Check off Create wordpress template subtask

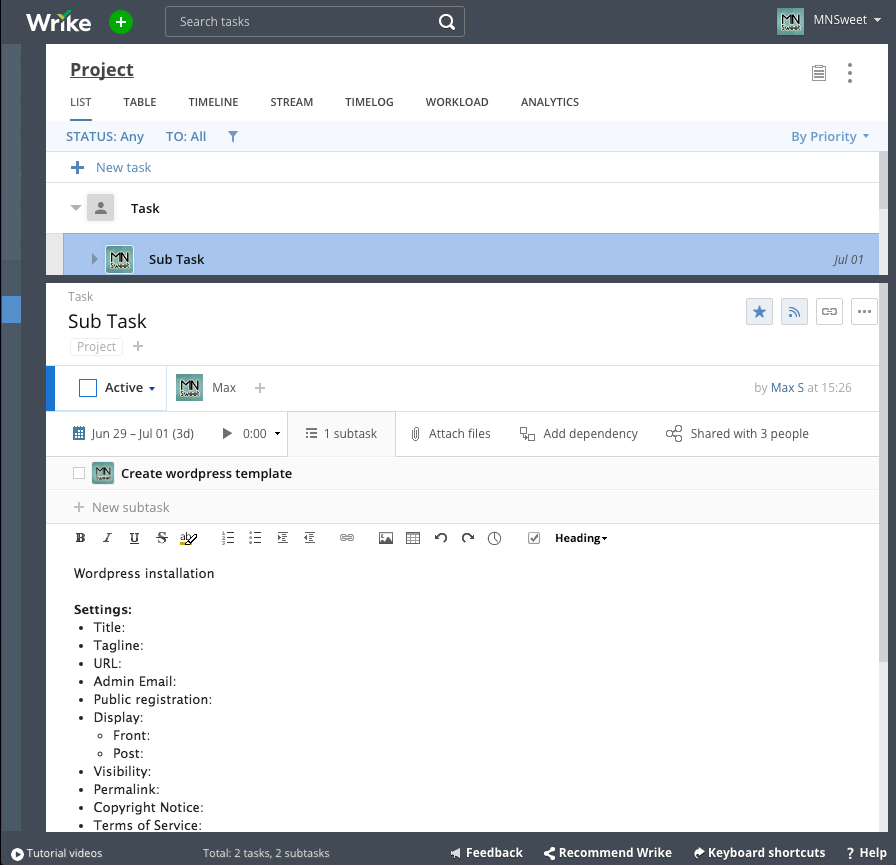point(79,473)
